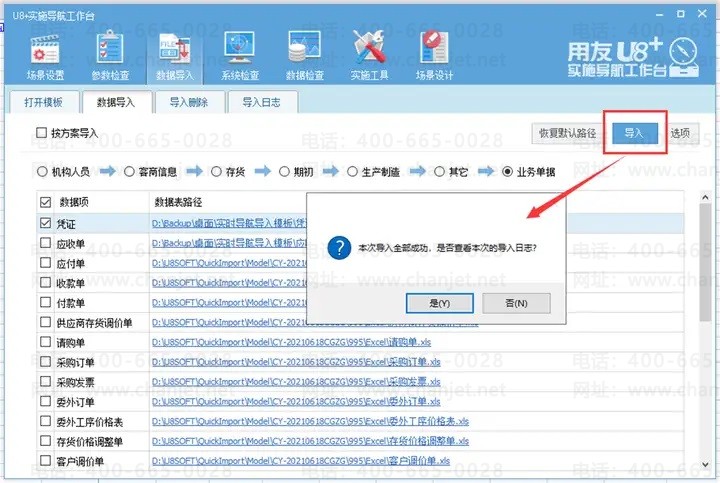Click the scrollbar down arrow
This screenshot has width=720, height=483.
click(x=705, y=465)
